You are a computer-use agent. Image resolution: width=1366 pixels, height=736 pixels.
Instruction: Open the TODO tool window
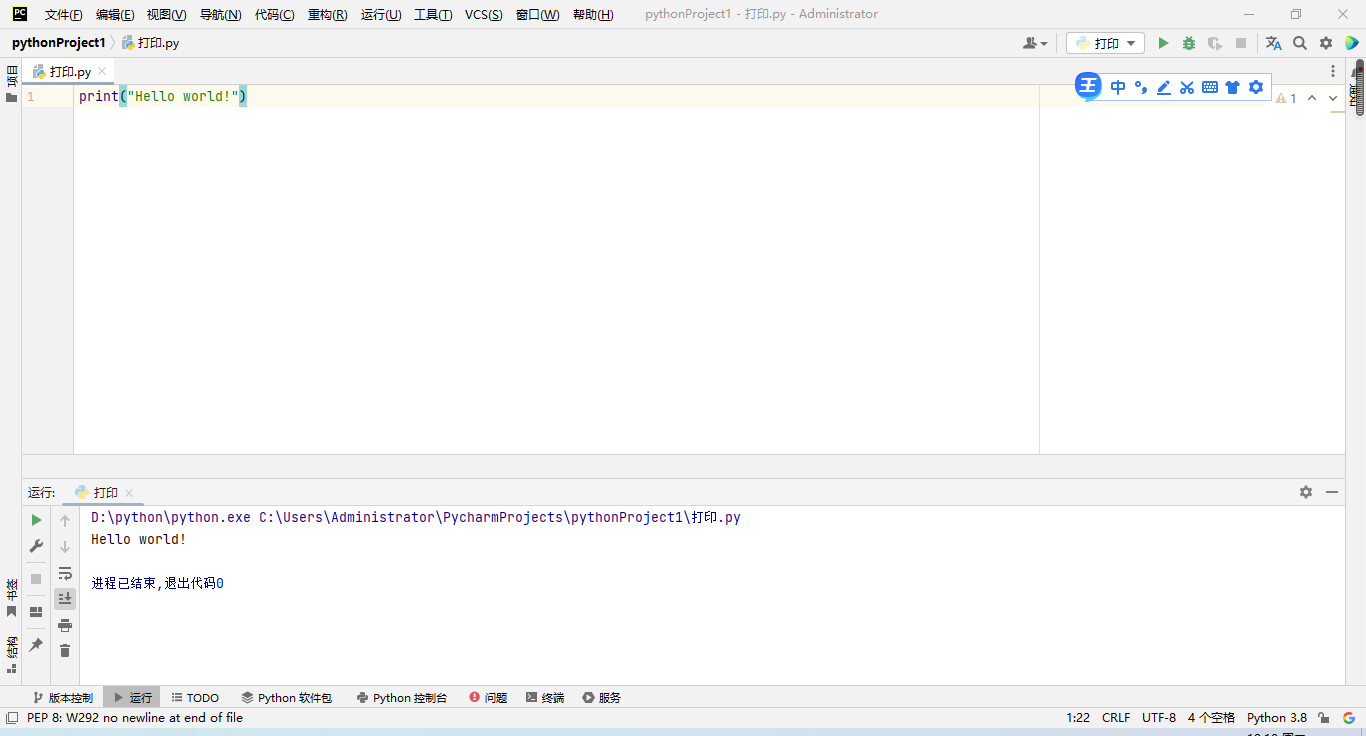[195, 698]
